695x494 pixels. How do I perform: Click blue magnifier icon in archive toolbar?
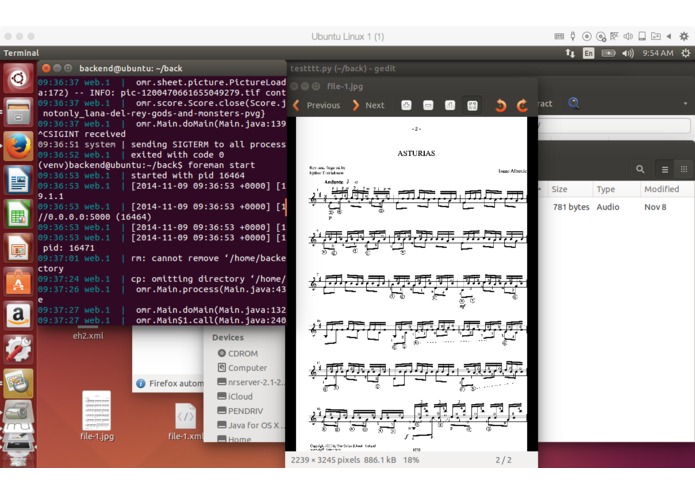pyautogui.click(x=574, y=104)
